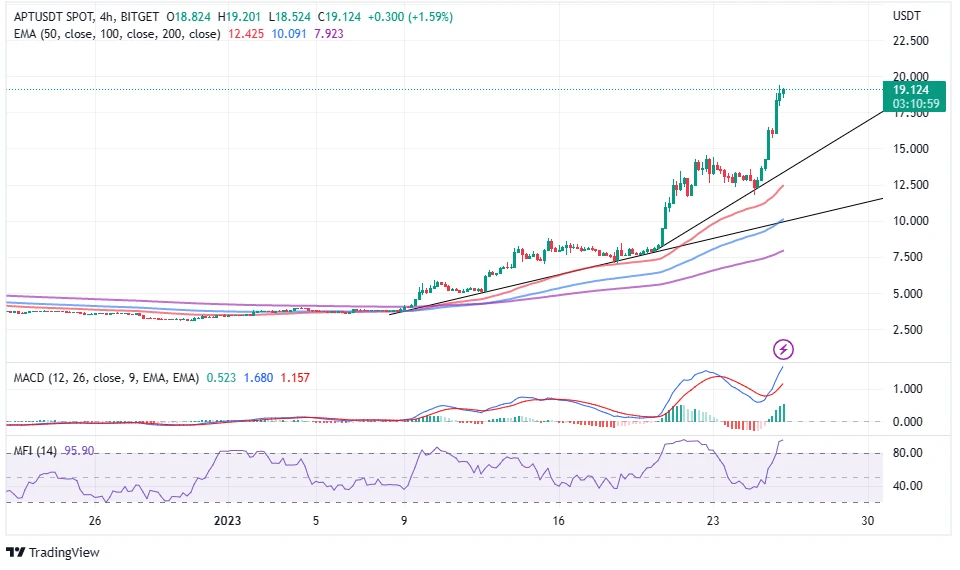
Task: Click the 5 date axis label
Action: 316,521
